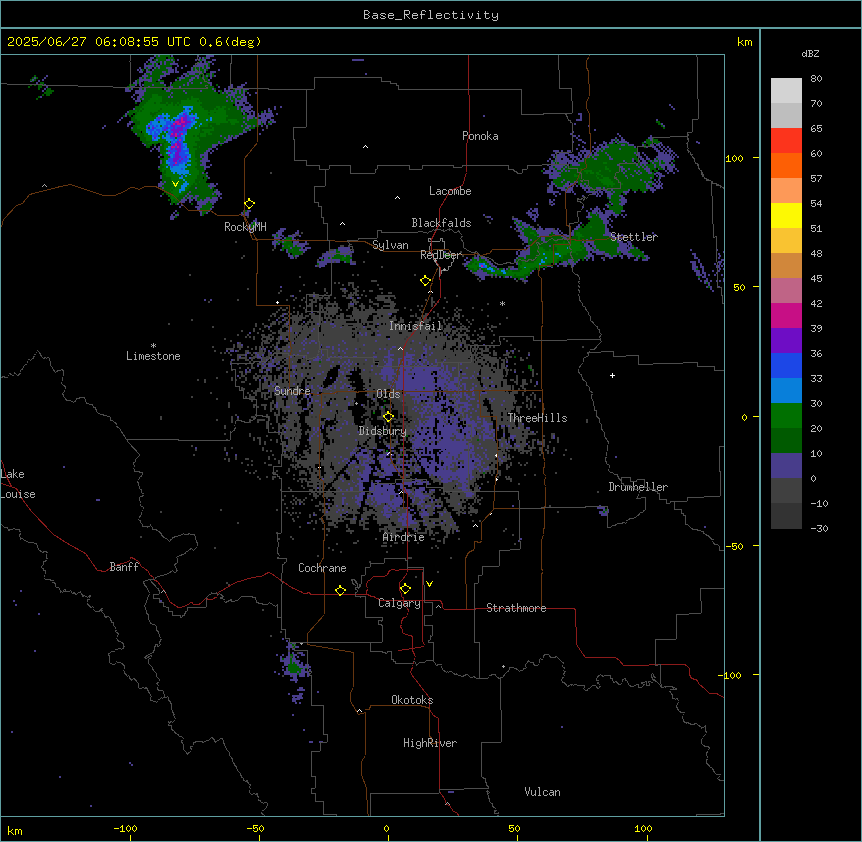Click the Okotoks label
Image resolution: width=862 pixels, height=842 pixels.
tap(412, 700)
